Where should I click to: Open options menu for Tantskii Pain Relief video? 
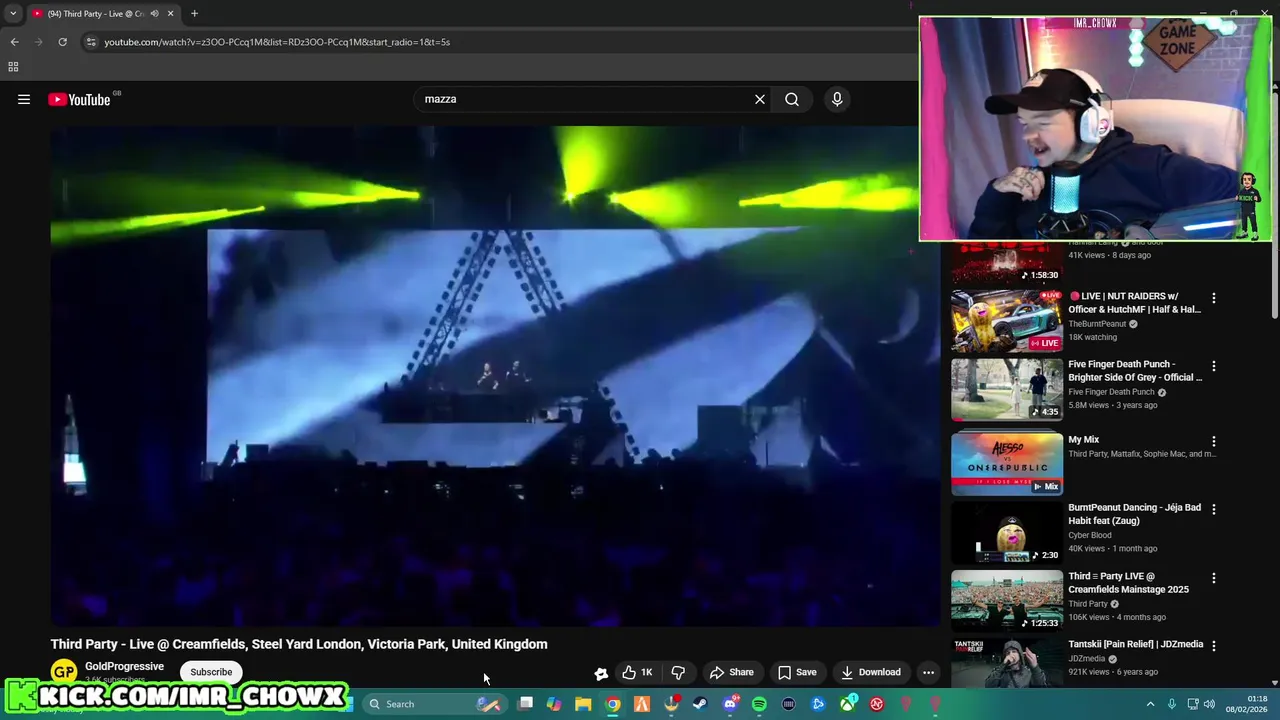(x=1214, y=646)
